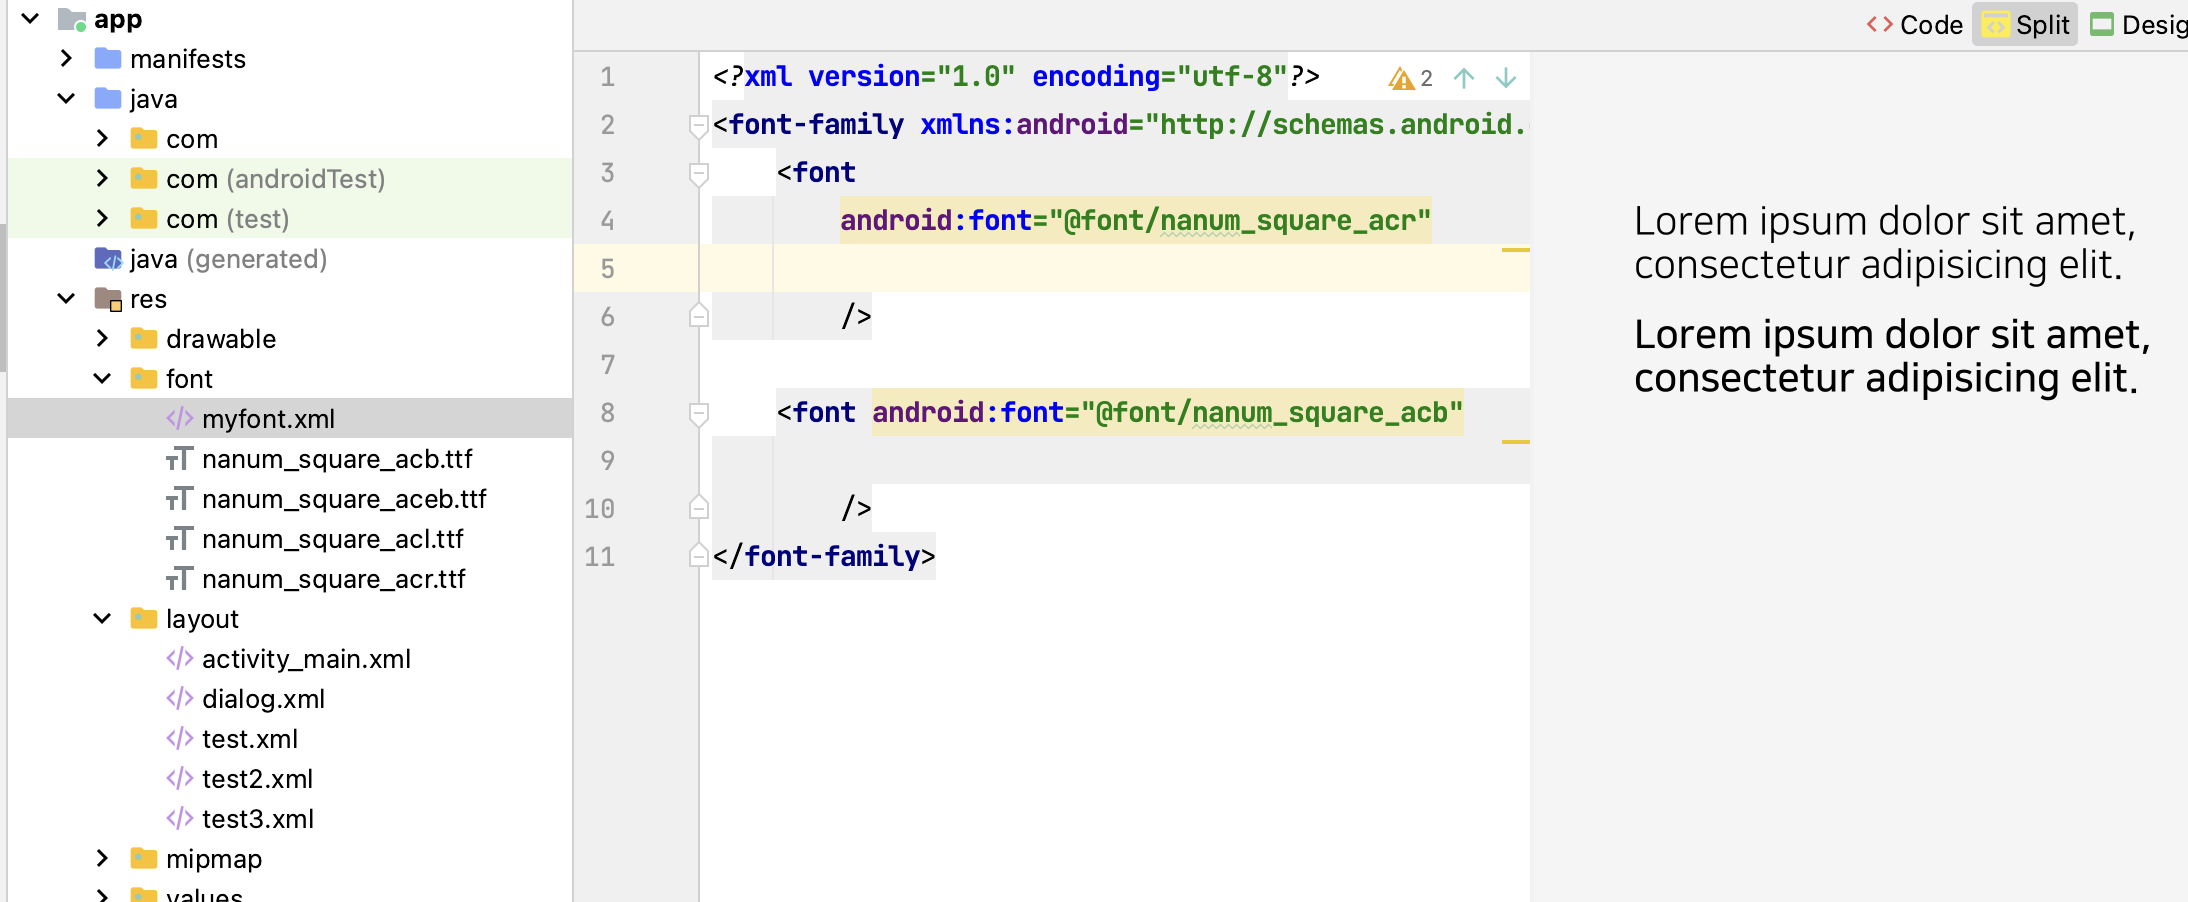The width and height of the screenshot is (2188, 902).
Task: Click the layout folder icon
Action: tap(144, 618)
